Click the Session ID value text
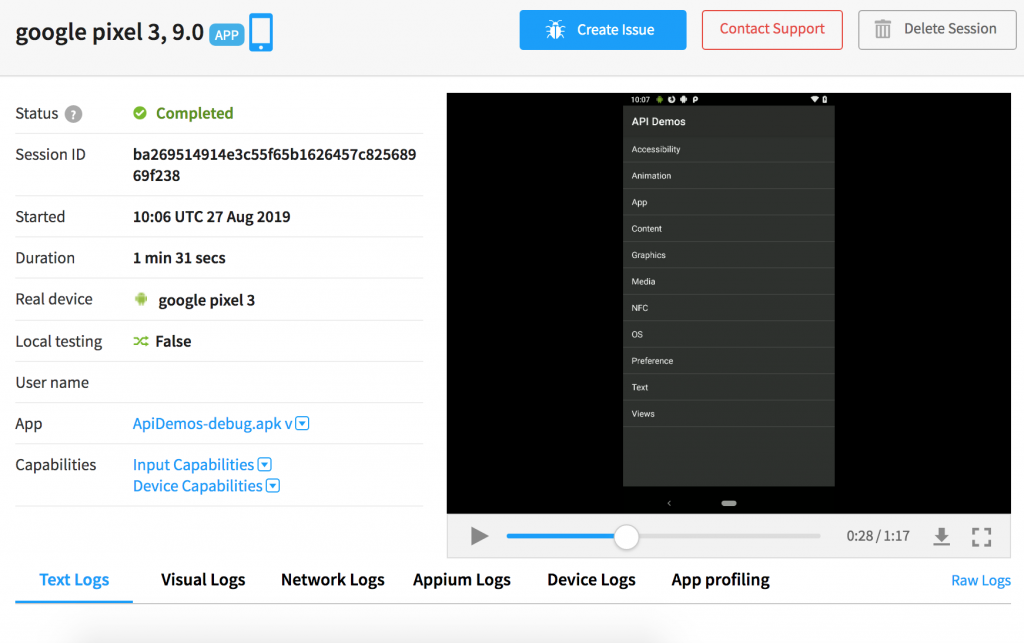The width and height of the screenshot is (1024, 643). tap(274, 165)
